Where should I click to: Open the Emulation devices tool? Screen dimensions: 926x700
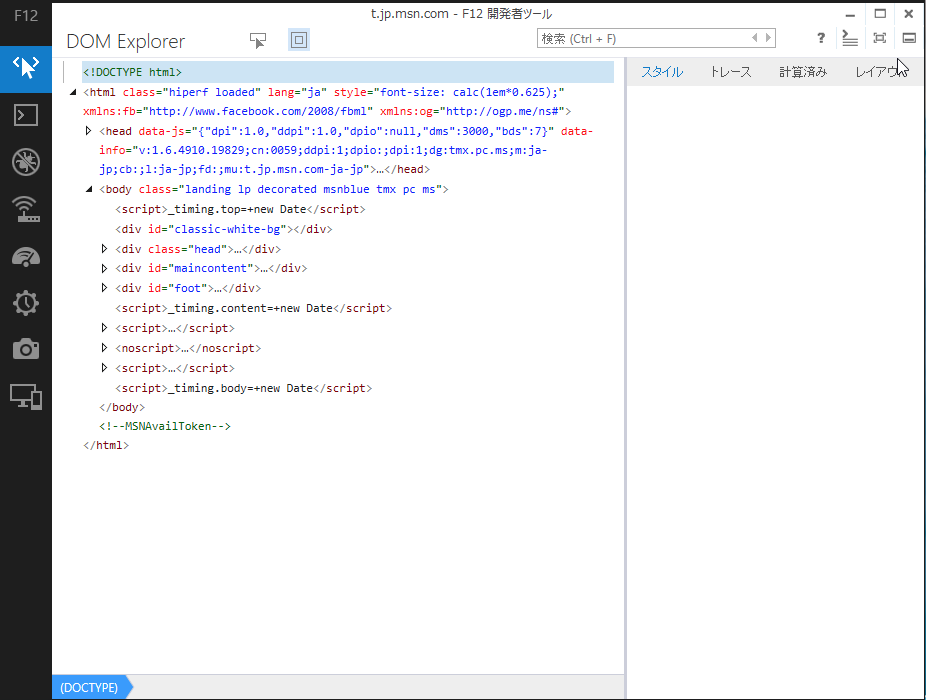[x=25, y=396]
